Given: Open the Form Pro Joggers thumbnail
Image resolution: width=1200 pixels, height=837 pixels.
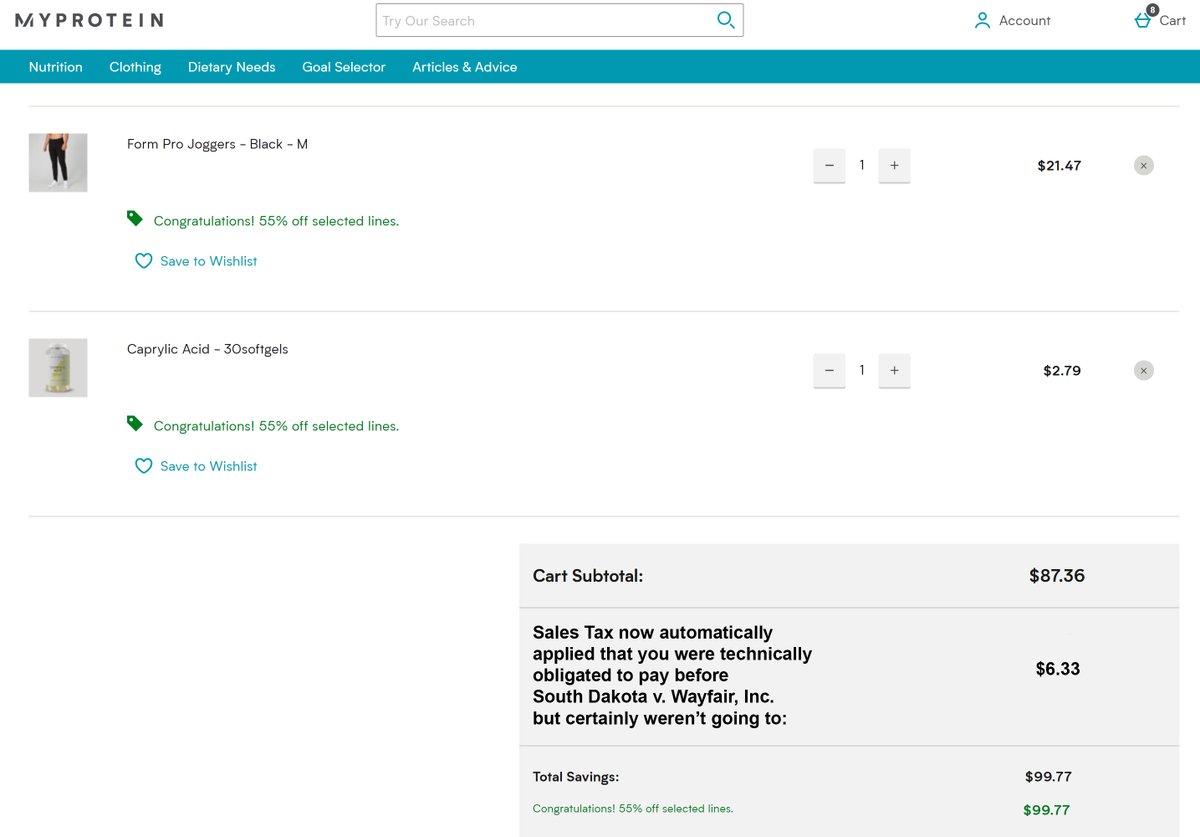Looking at the screenshot, I should pyautogui.click(x=58, y=162).
